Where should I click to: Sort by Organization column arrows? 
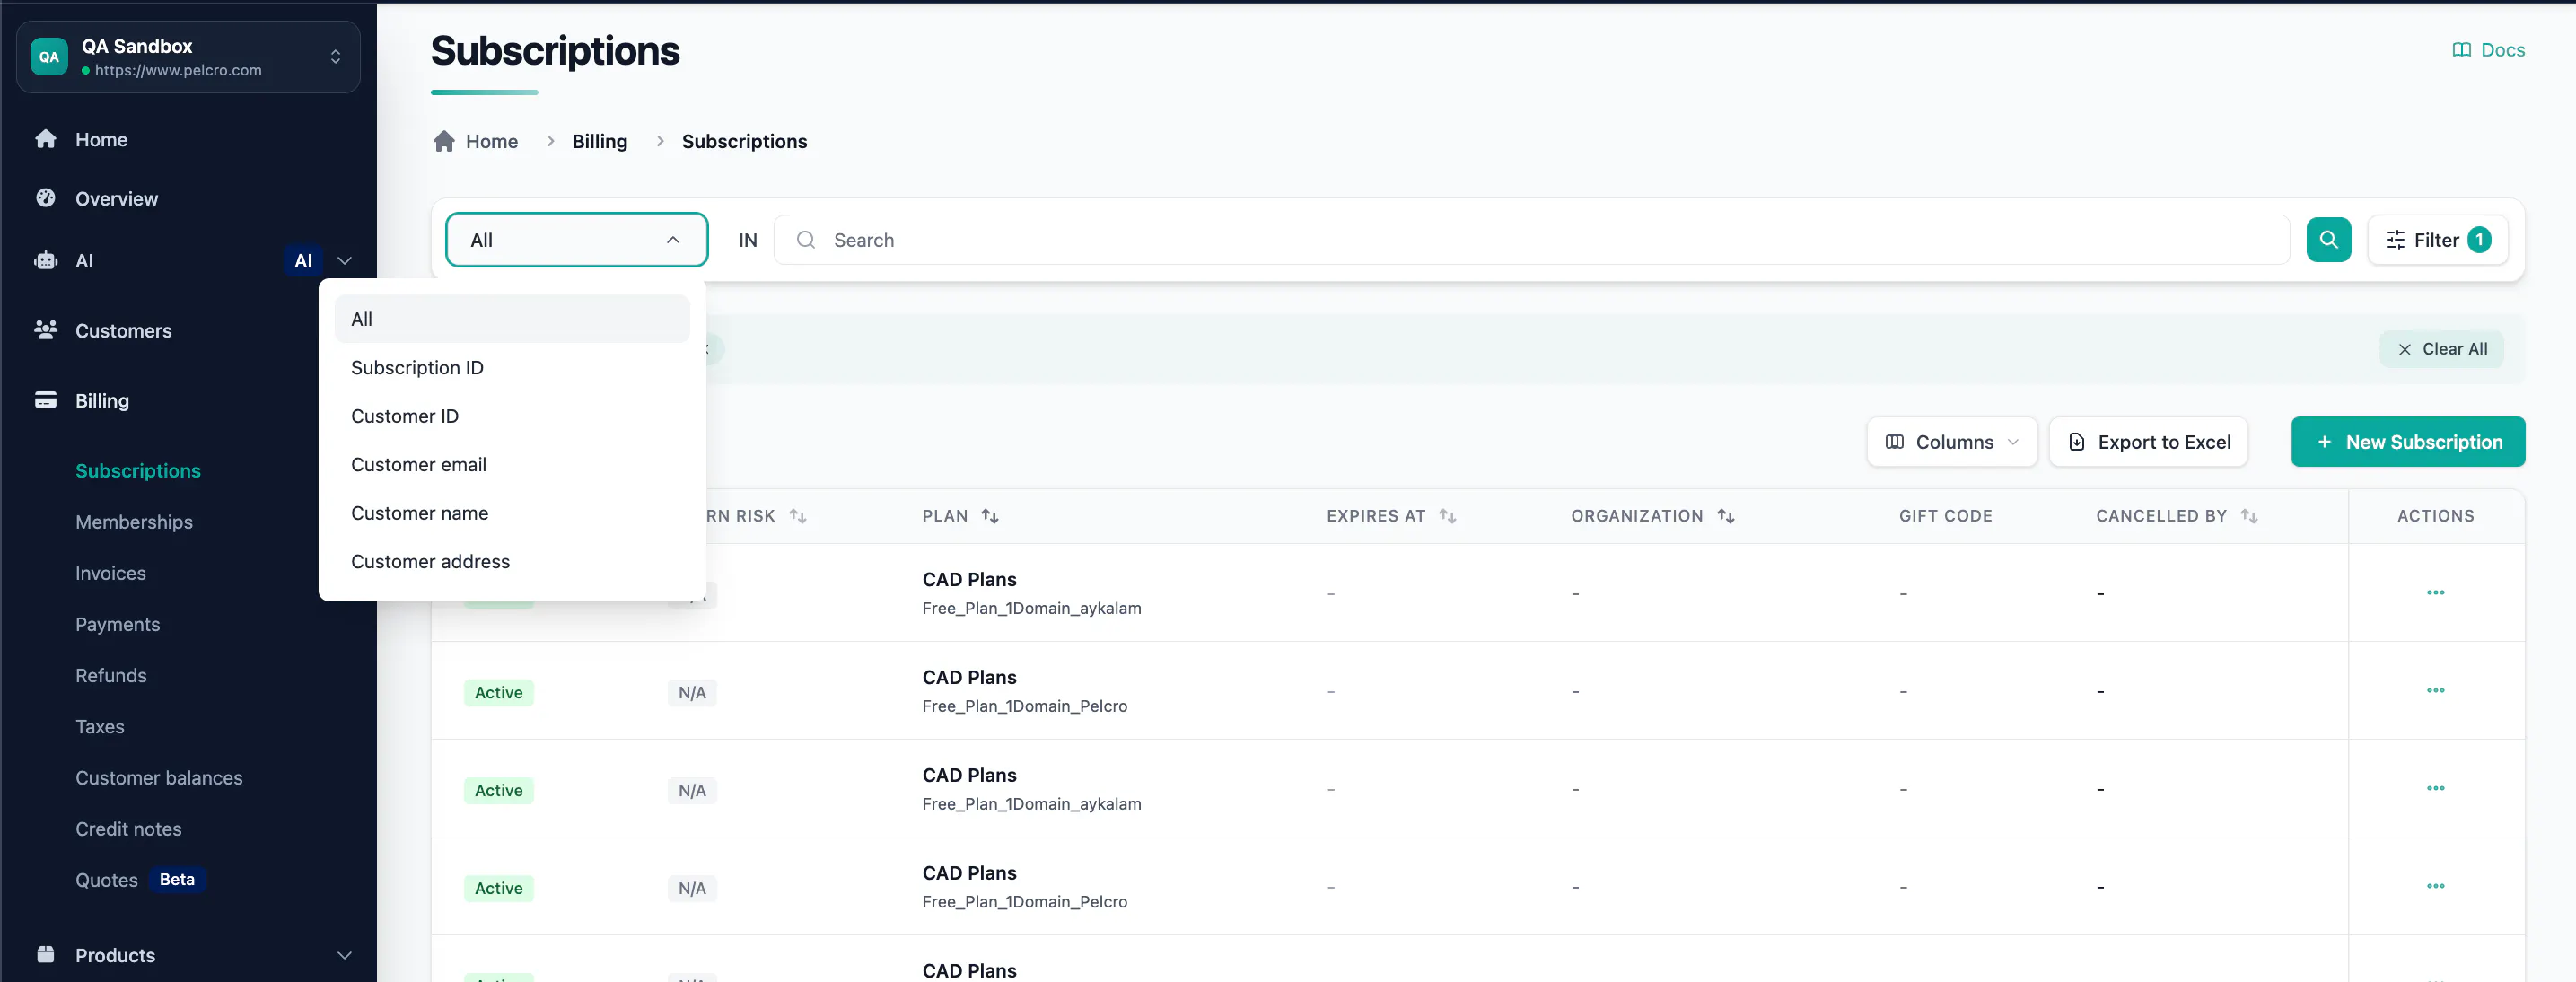(1725, 516)
